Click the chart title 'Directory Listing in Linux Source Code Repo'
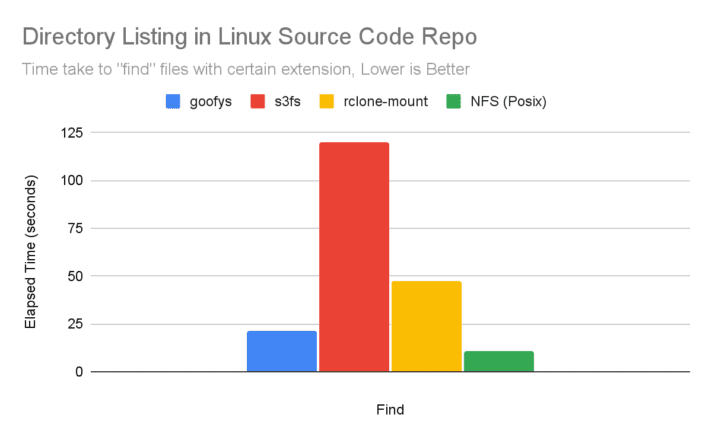The image size is (712, 440). point(249,38)
